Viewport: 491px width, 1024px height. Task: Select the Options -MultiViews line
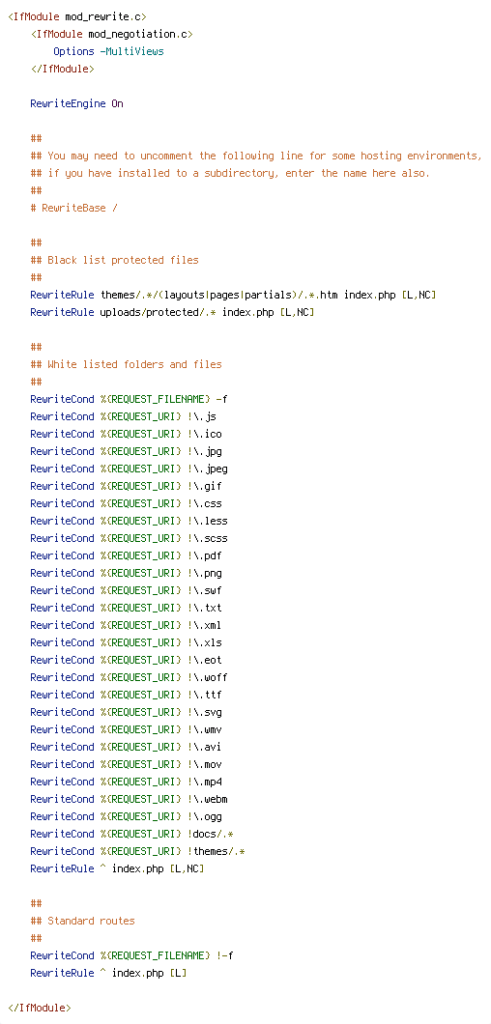(108, 51)
